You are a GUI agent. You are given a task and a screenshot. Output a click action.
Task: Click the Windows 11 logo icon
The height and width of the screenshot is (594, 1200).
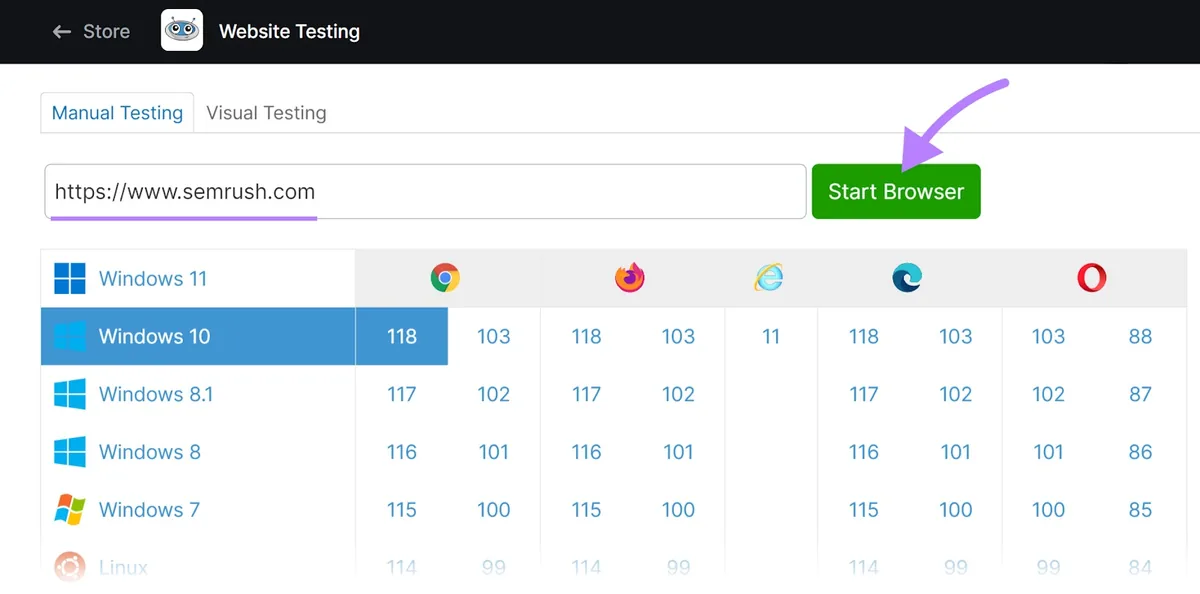[70, 279]
